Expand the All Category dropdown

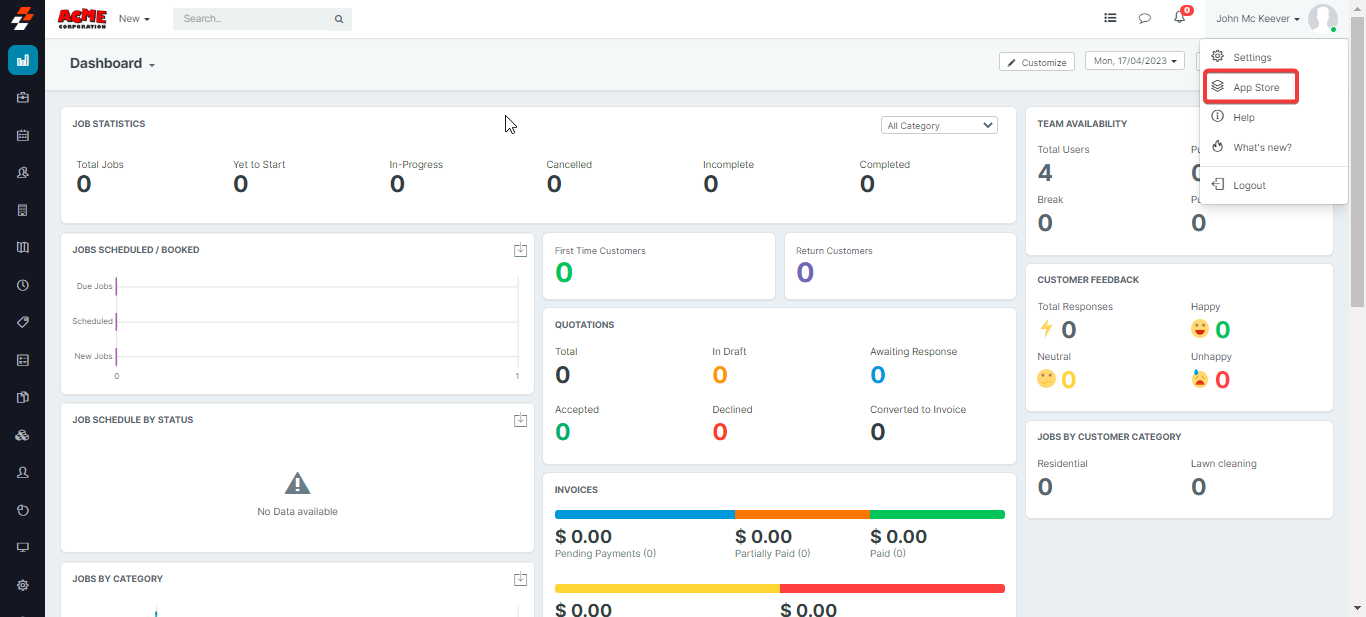click(939, 125)
